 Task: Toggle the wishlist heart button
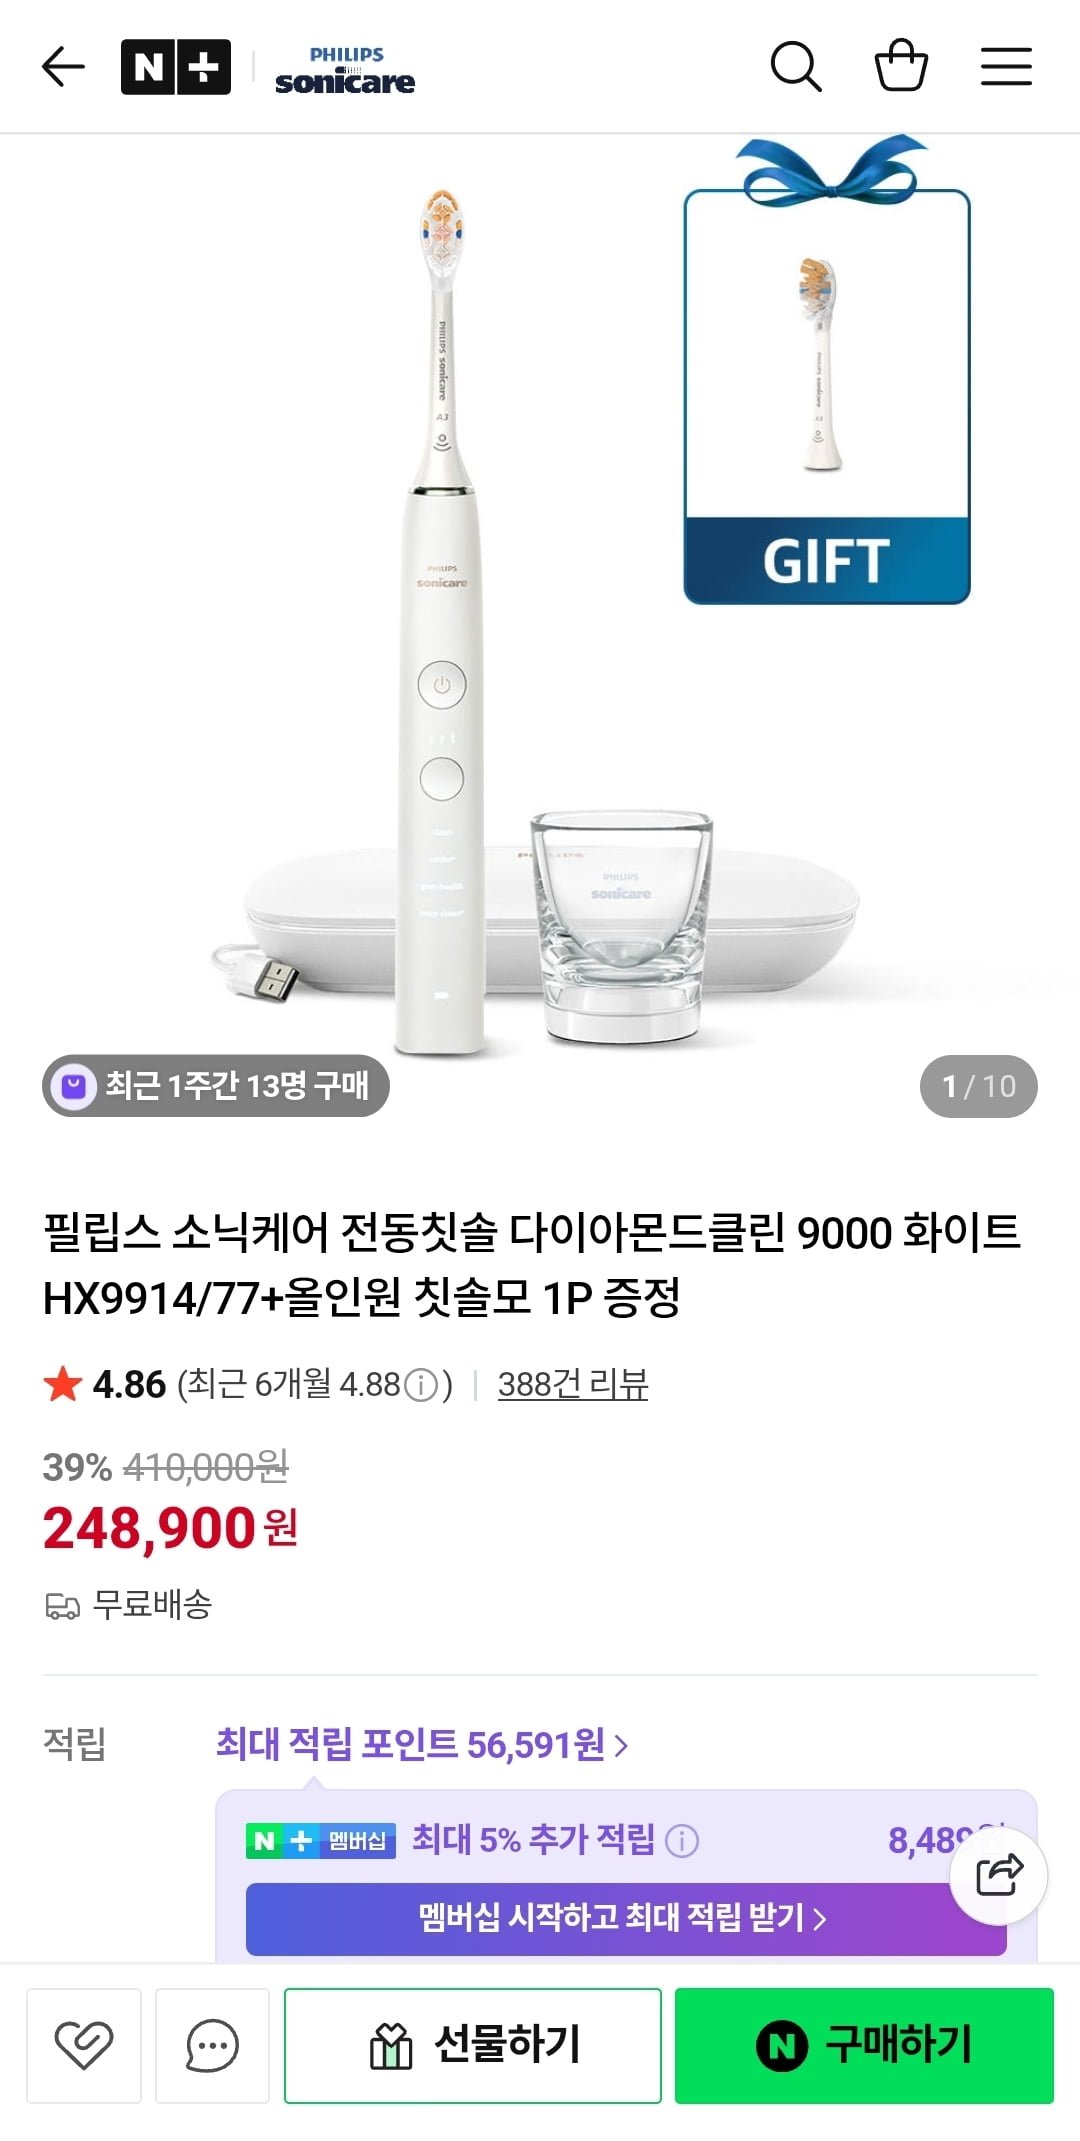pyautogui.click(x=84, y=2046)
